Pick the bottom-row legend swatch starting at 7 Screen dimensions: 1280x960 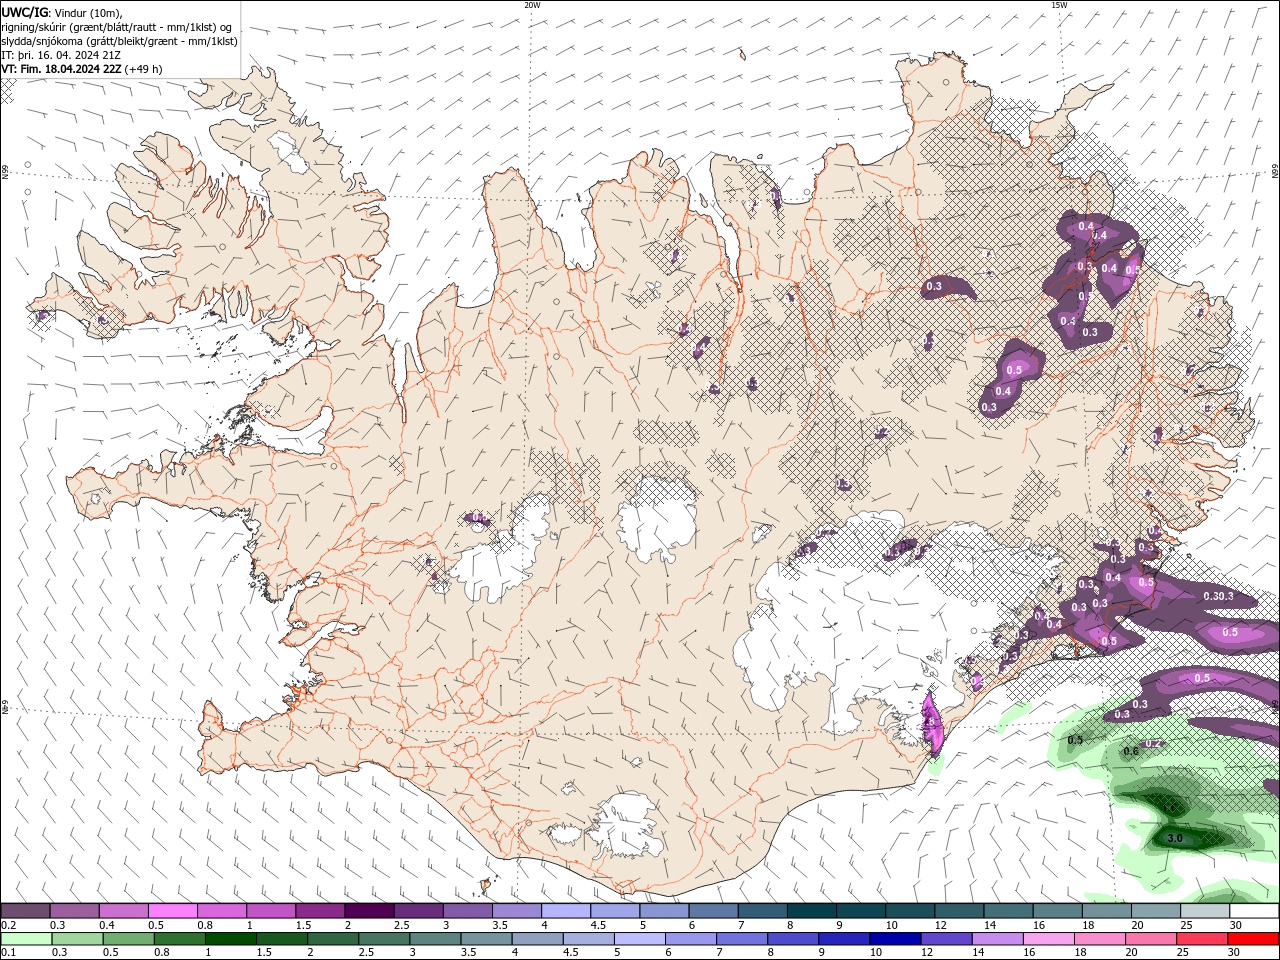pyautogui.click(x=741, y=939)
